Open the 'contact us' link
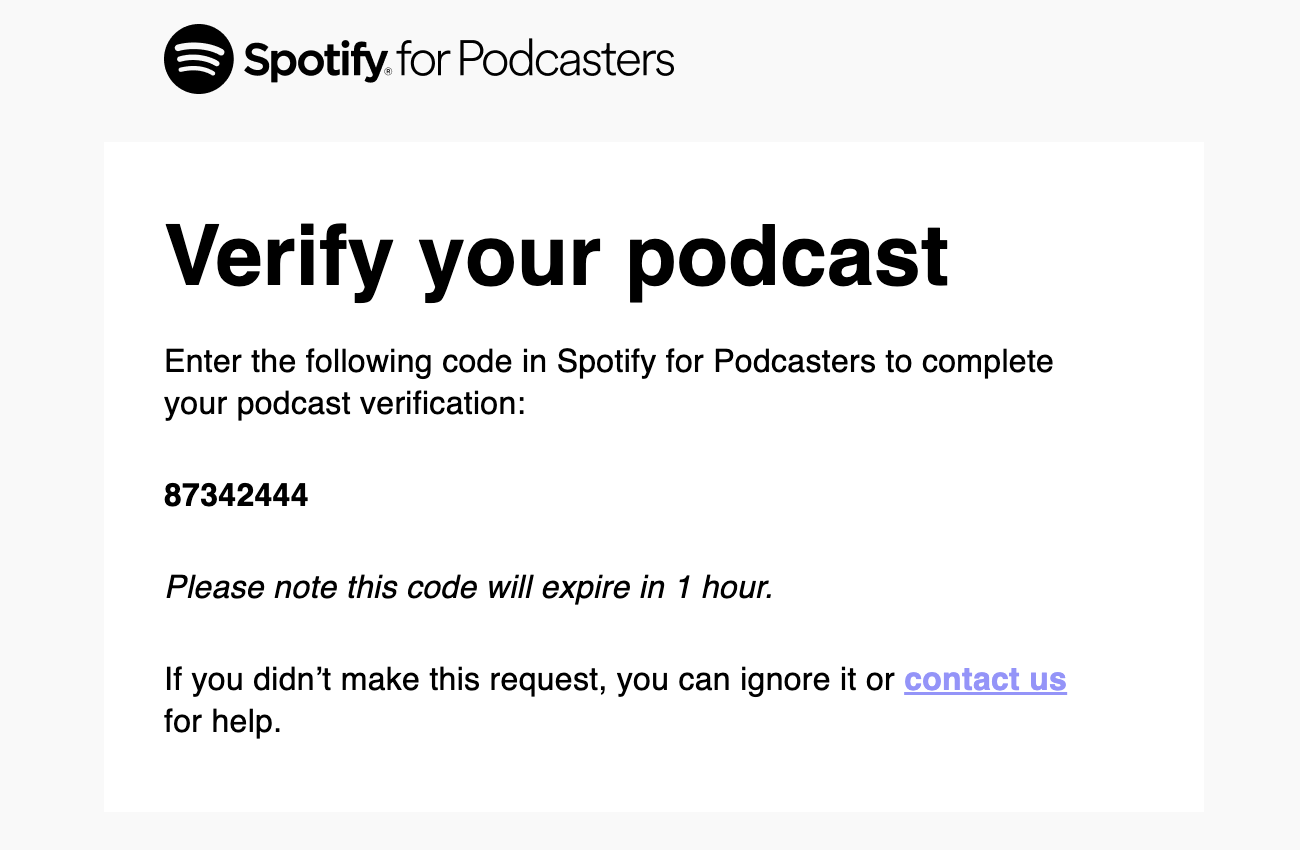 point(985,680)
